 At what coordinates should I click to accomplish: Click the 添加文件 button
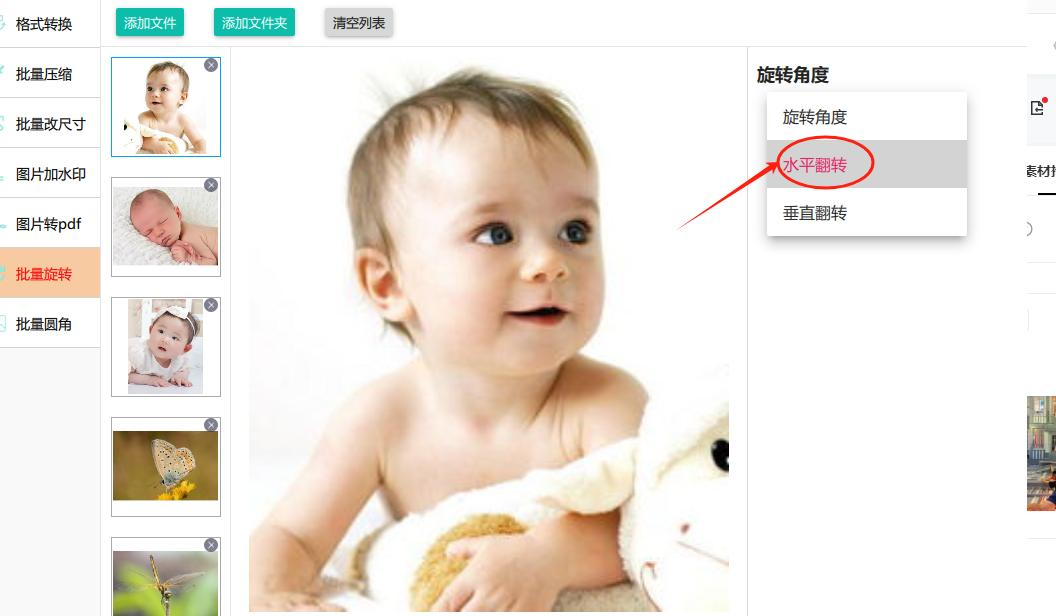pos(150,23)
